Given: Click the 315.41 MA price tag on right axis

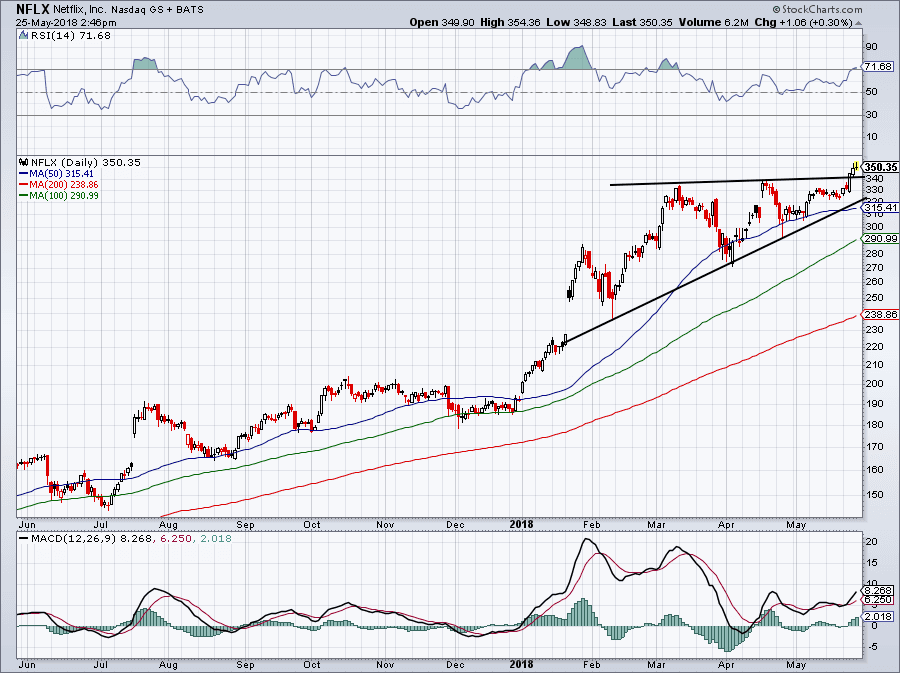Looking at the screenshot, I should click(x=881, y=208).
